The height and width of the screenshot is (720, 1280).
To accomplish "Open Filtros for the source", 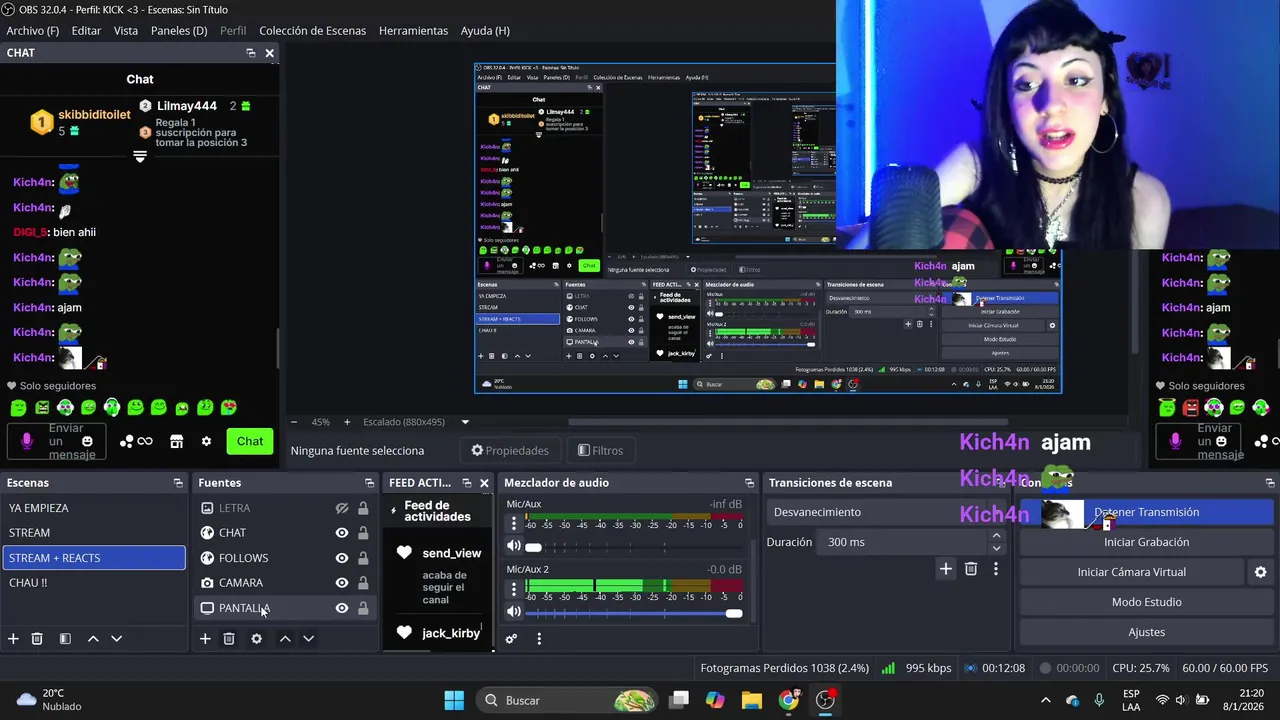I will pyautogui.click(x=600, y=450).
